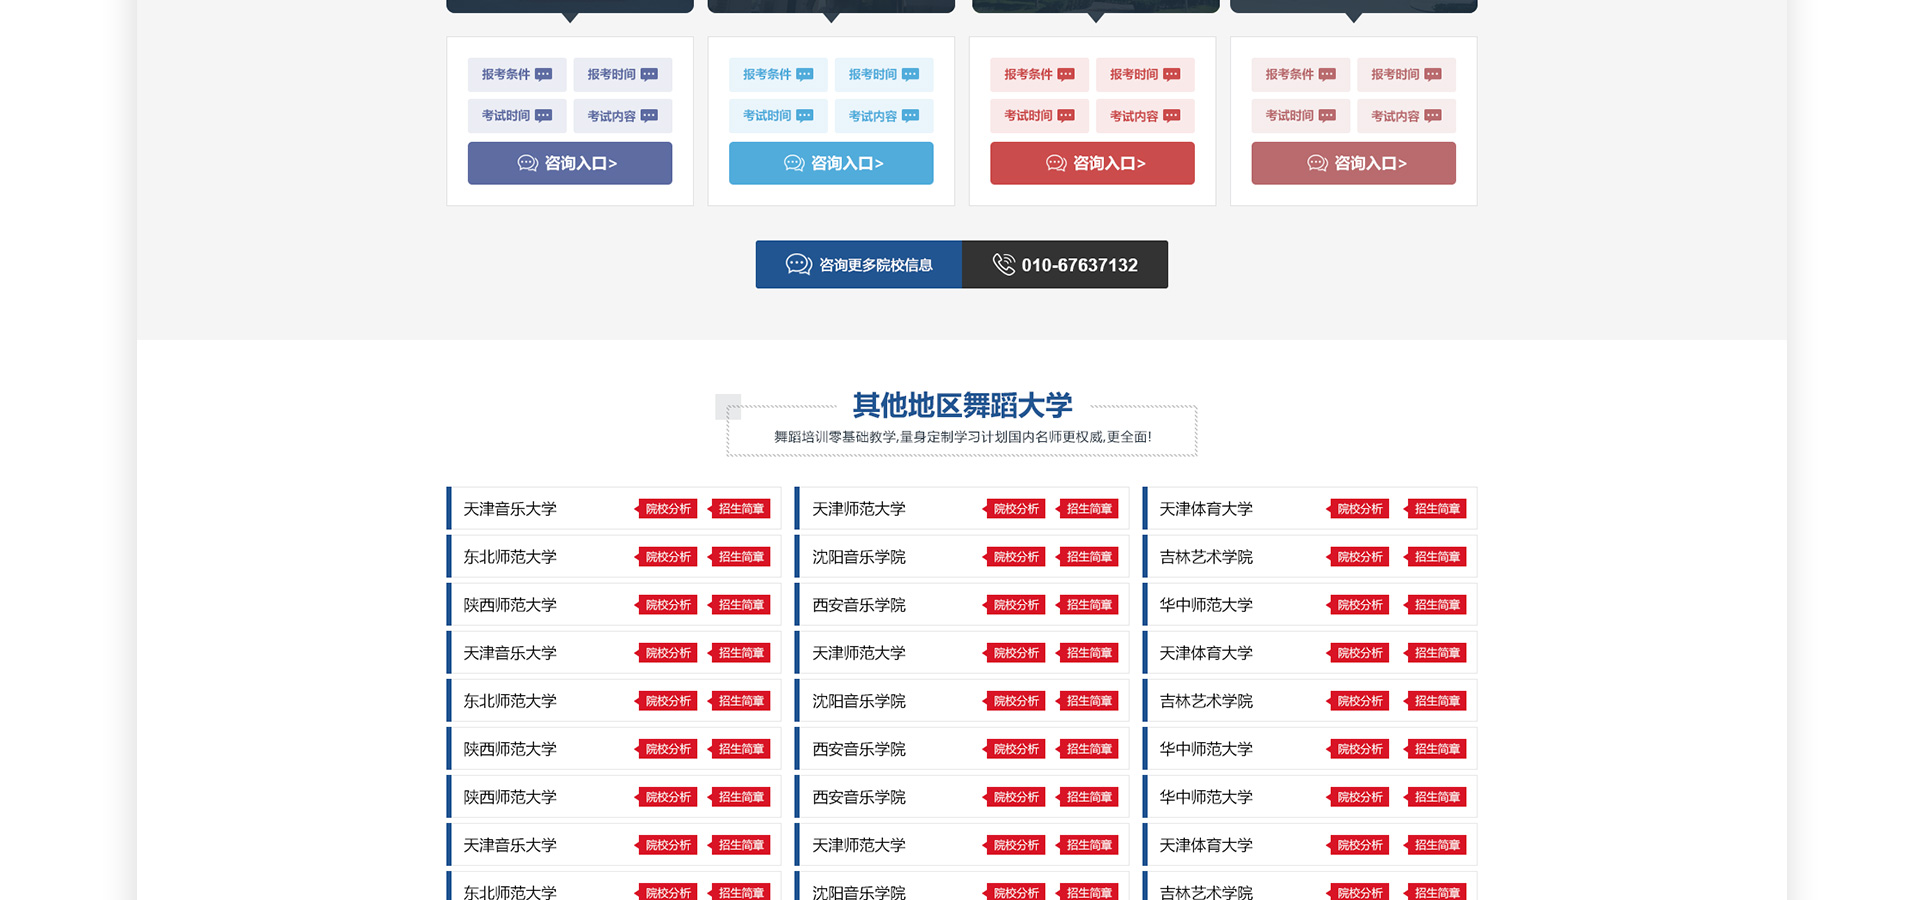Click the phone icon beside 010-67637132
The image size is (1919, 900).
pos(1003,264)
